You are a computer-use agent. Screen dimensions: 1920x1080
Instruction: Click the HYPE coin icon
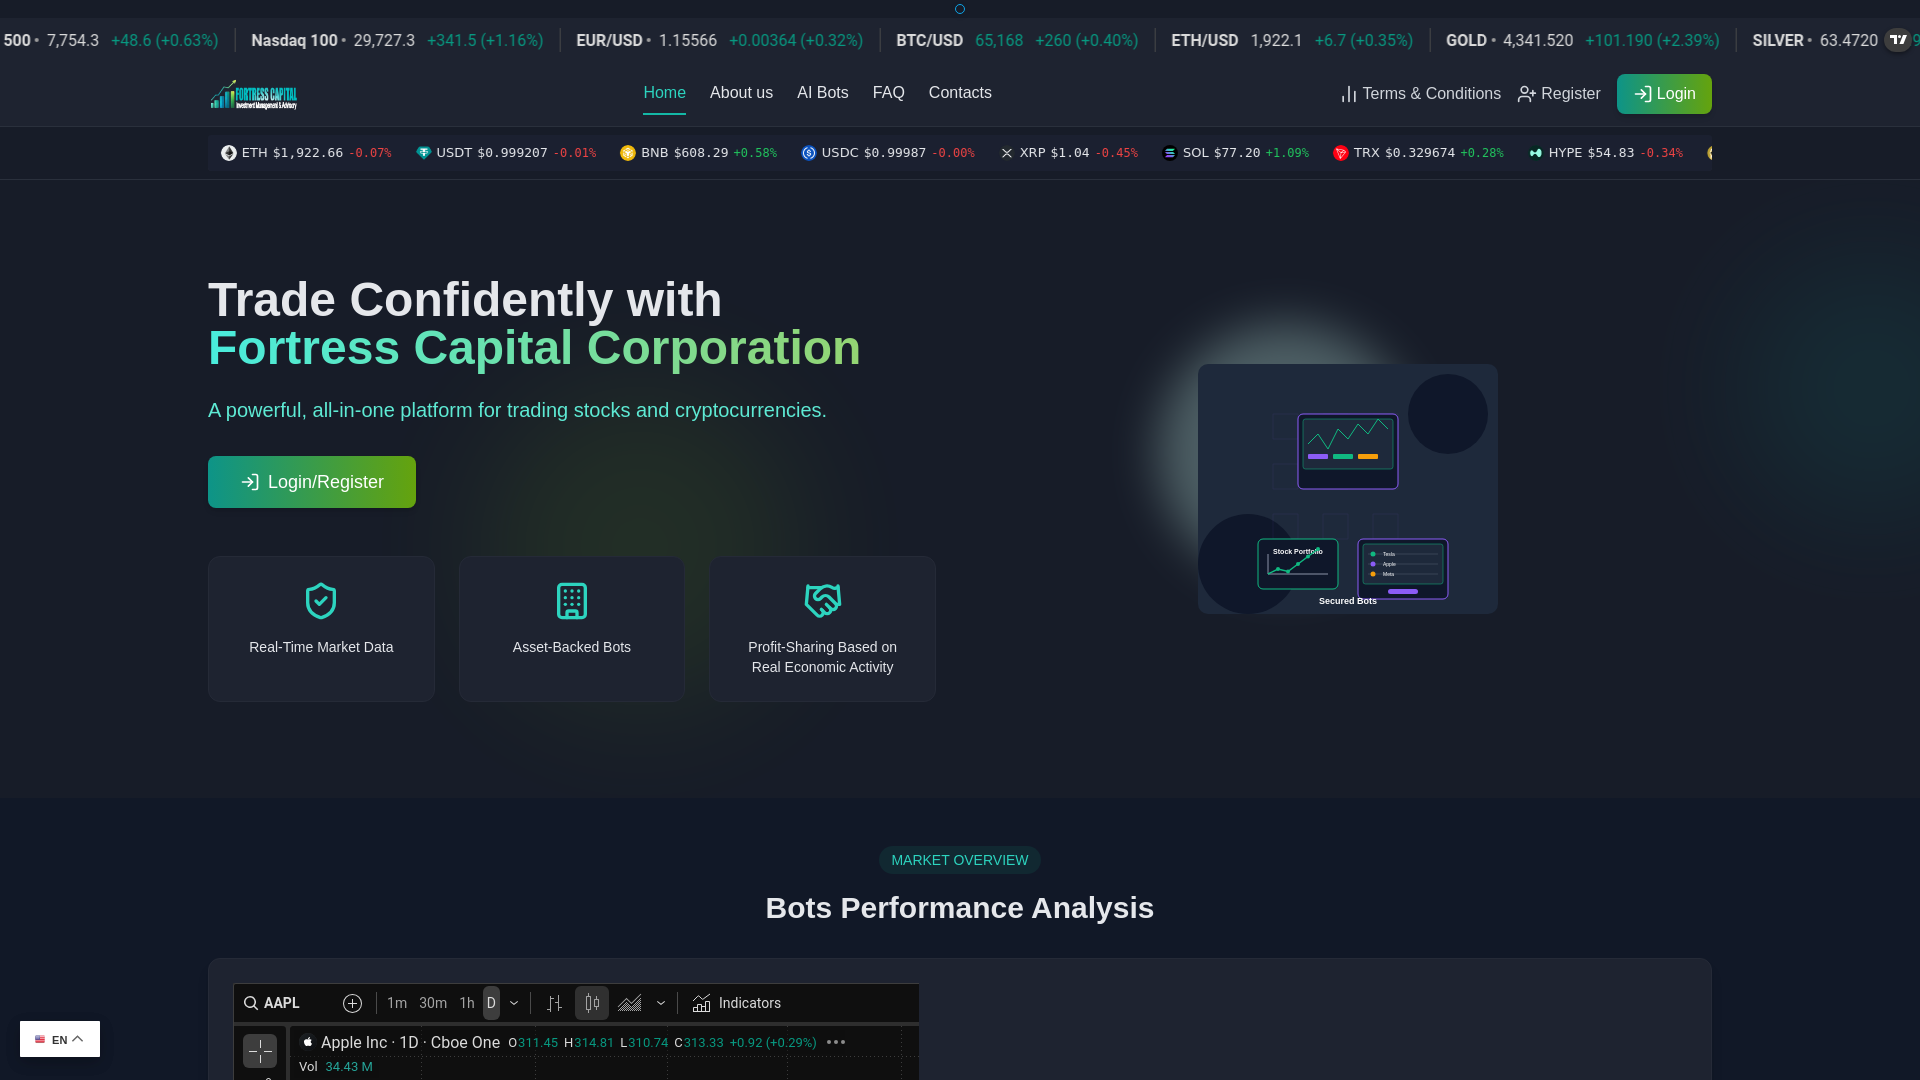(1536, 153)
